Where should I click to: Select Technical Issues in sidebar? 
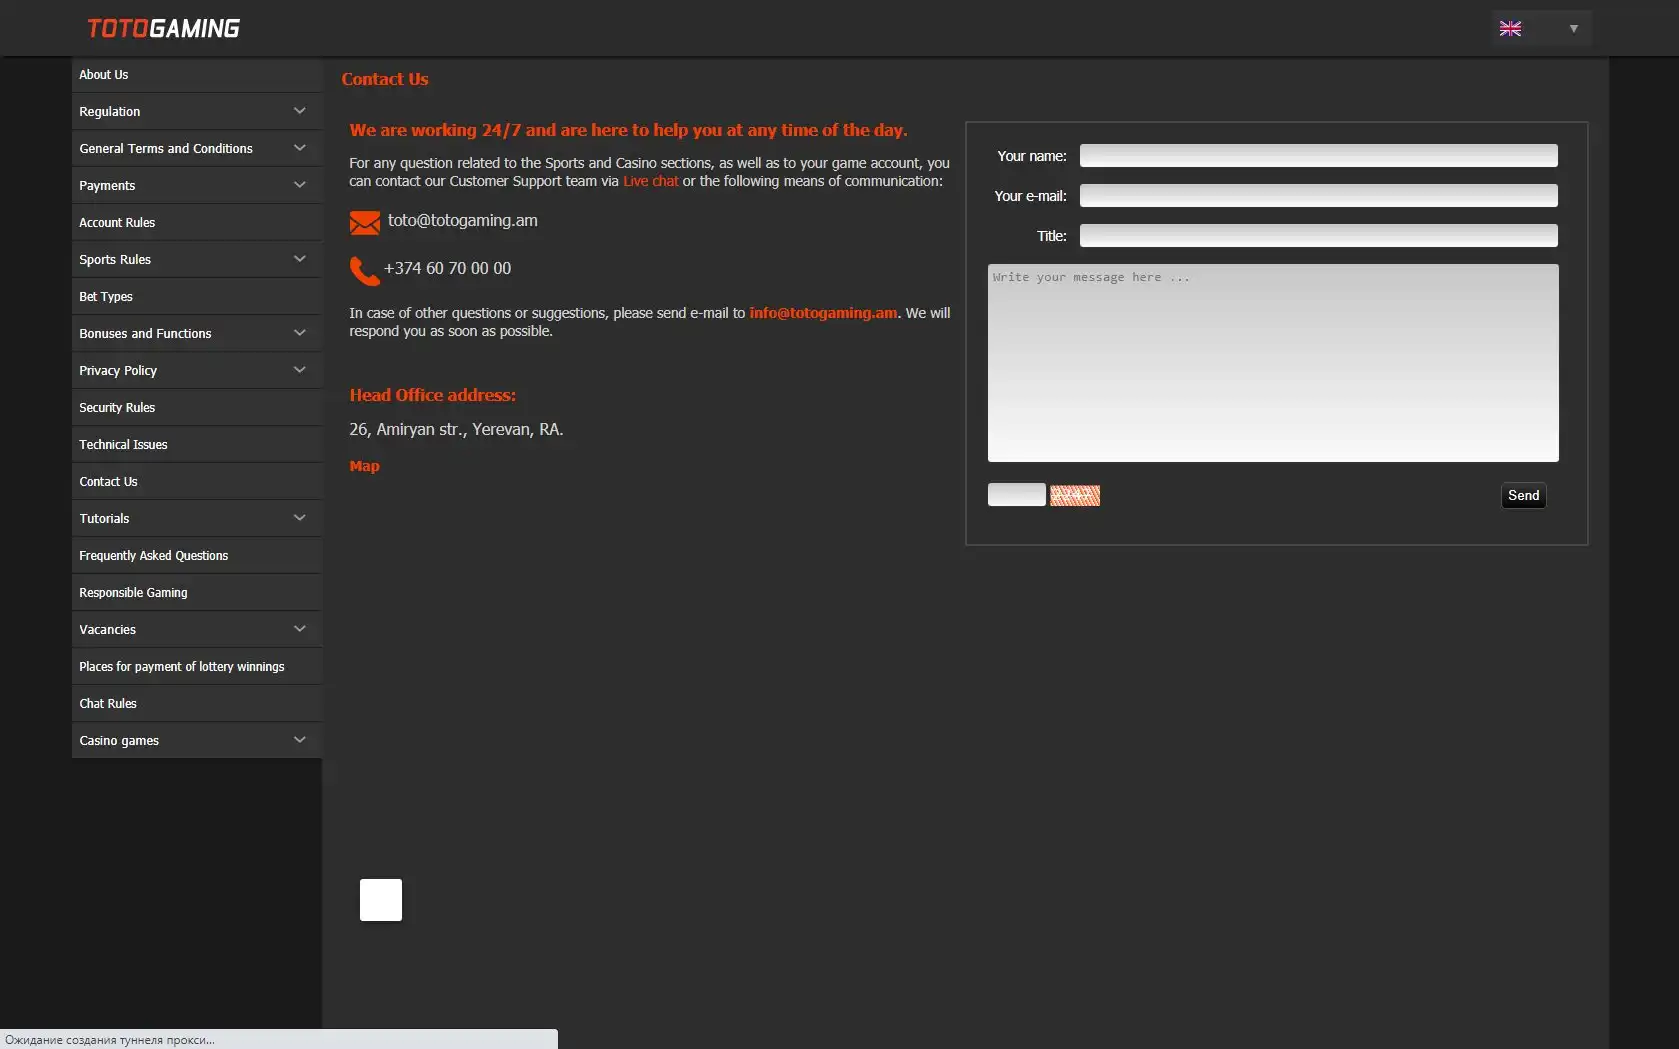[197, 444]
